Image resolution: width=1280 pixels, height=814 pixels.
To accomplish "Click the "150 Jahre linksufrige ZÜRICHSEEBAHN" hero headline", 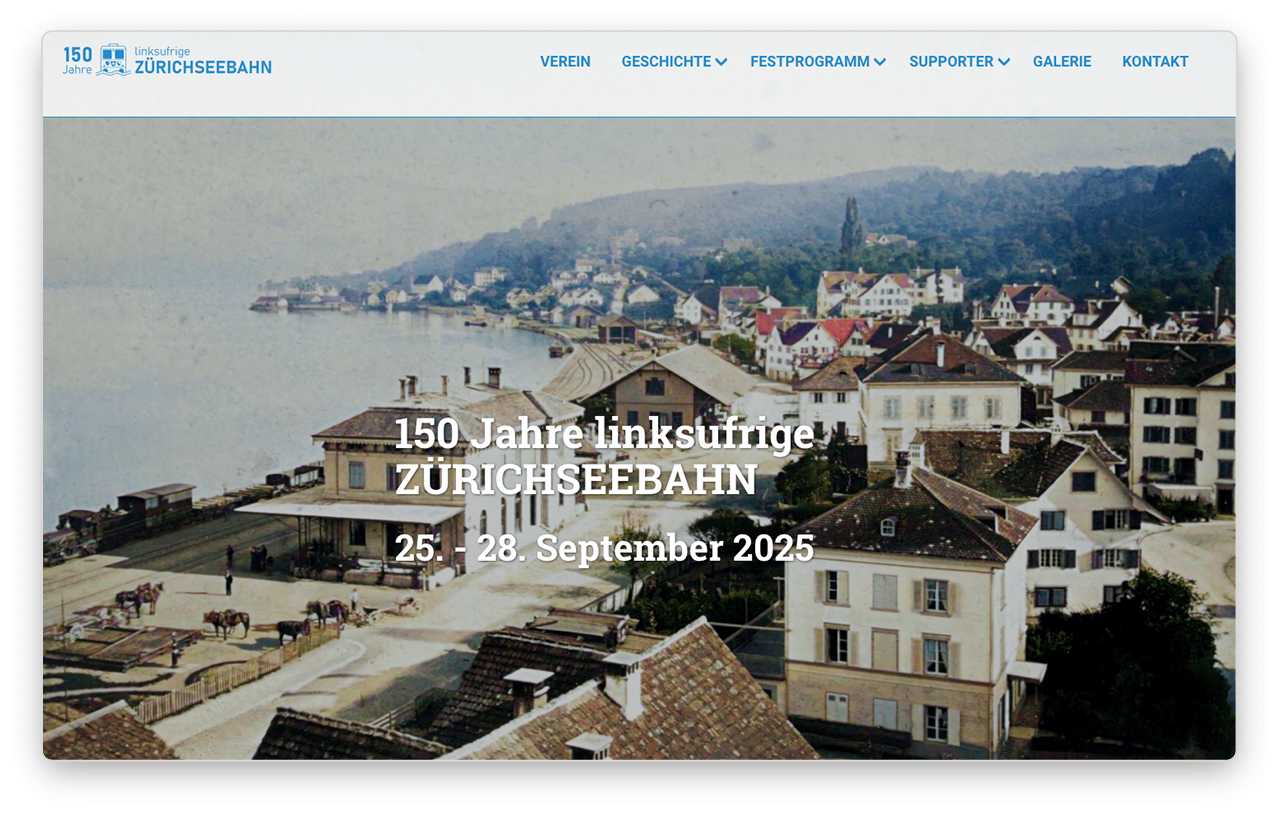I will click(603, 457).
